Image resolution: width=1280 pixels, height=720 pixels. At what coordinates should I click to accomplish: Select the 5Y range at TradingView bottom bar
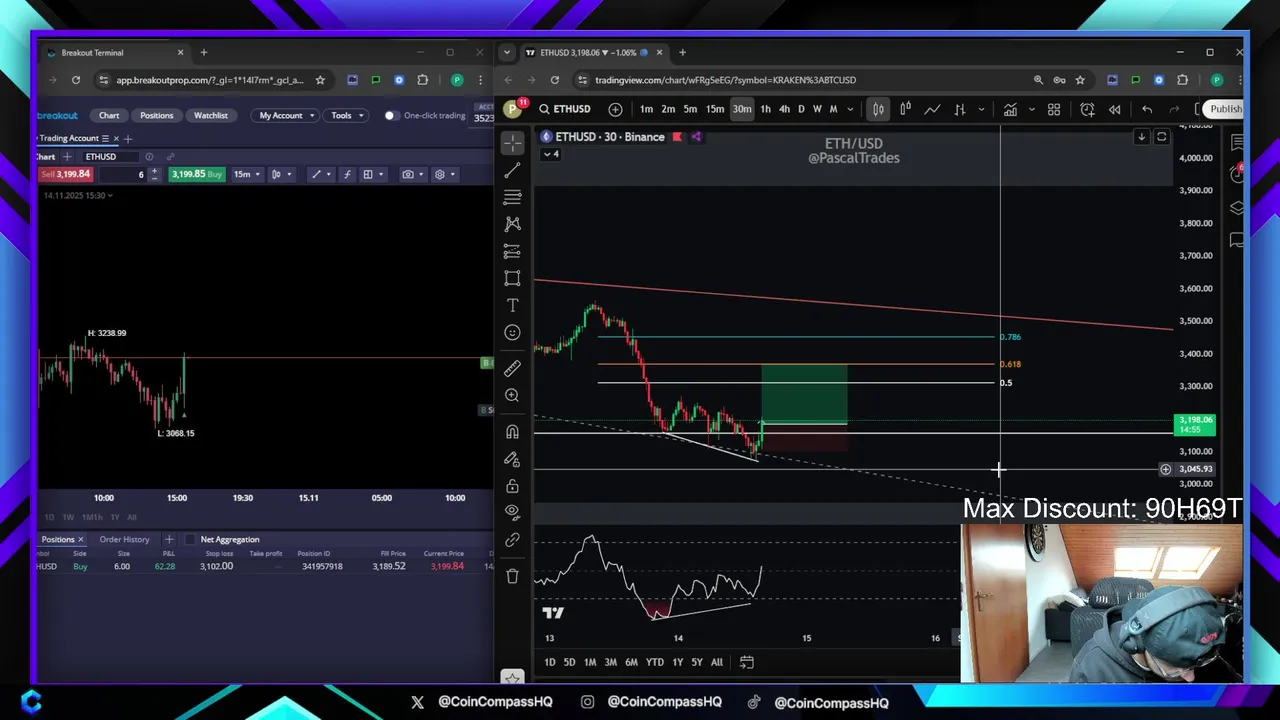click(x=697, y=662)
